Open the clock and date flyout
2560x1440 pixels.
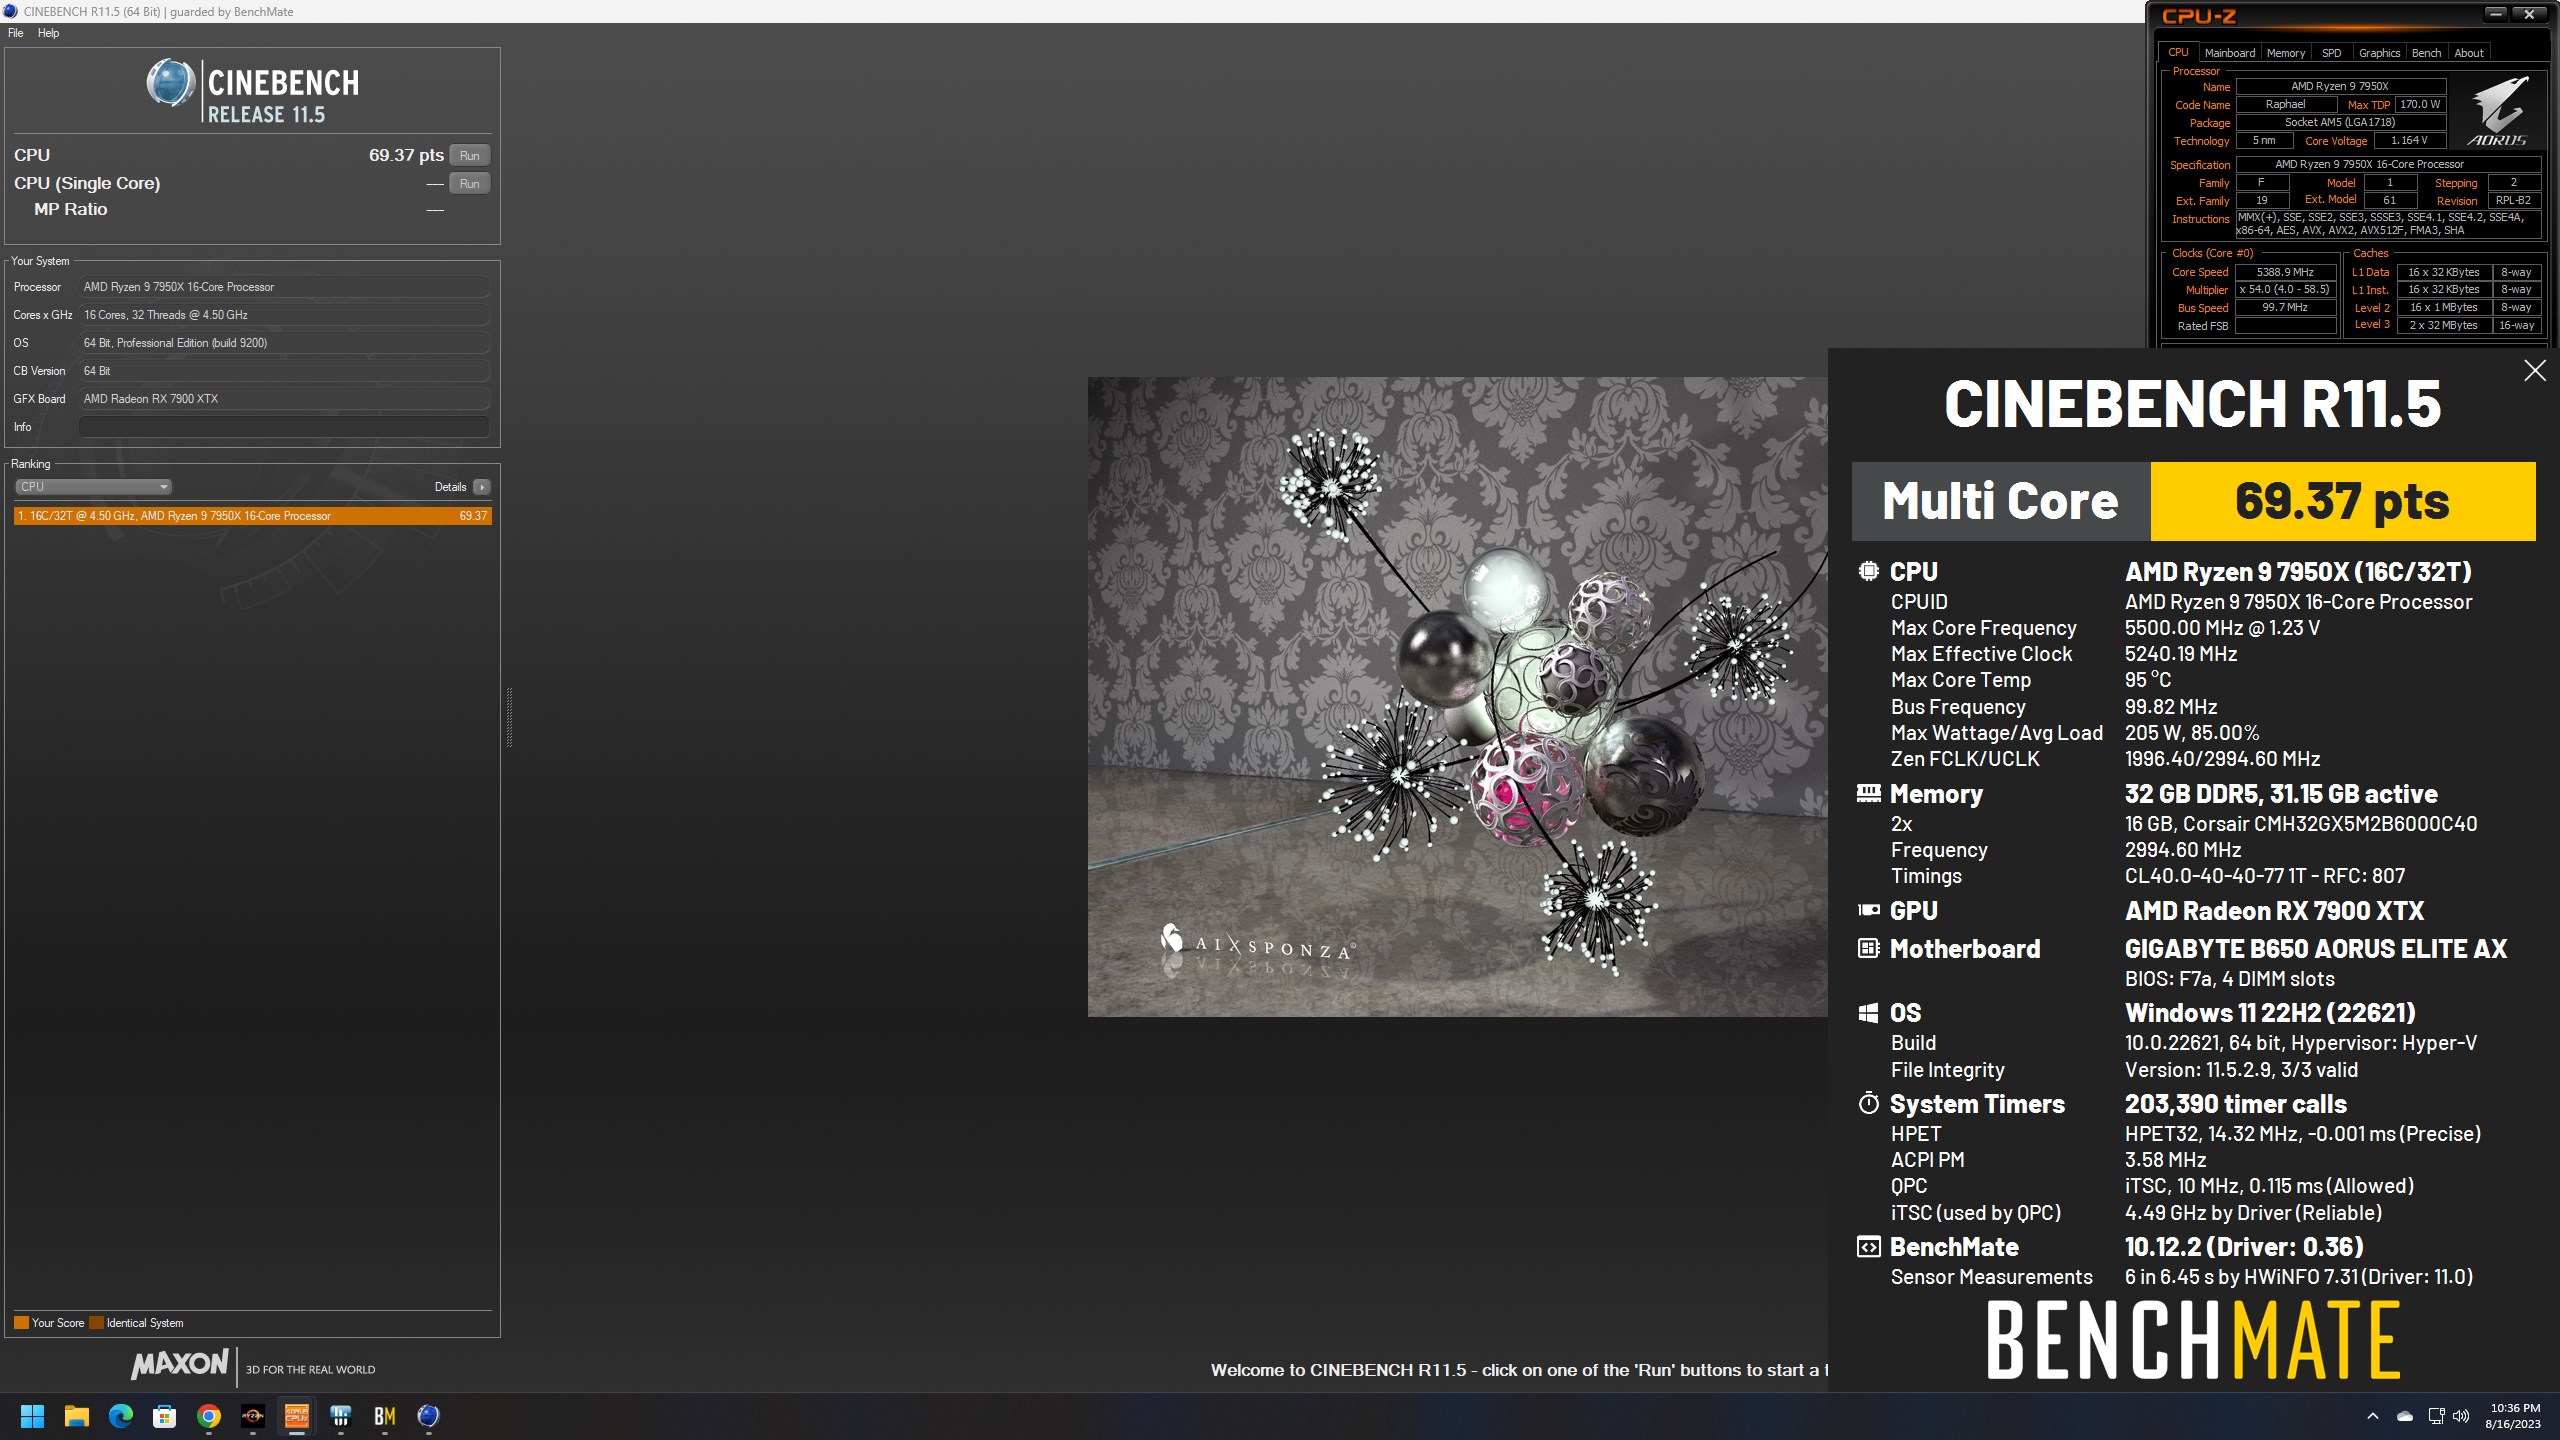2514,1416
